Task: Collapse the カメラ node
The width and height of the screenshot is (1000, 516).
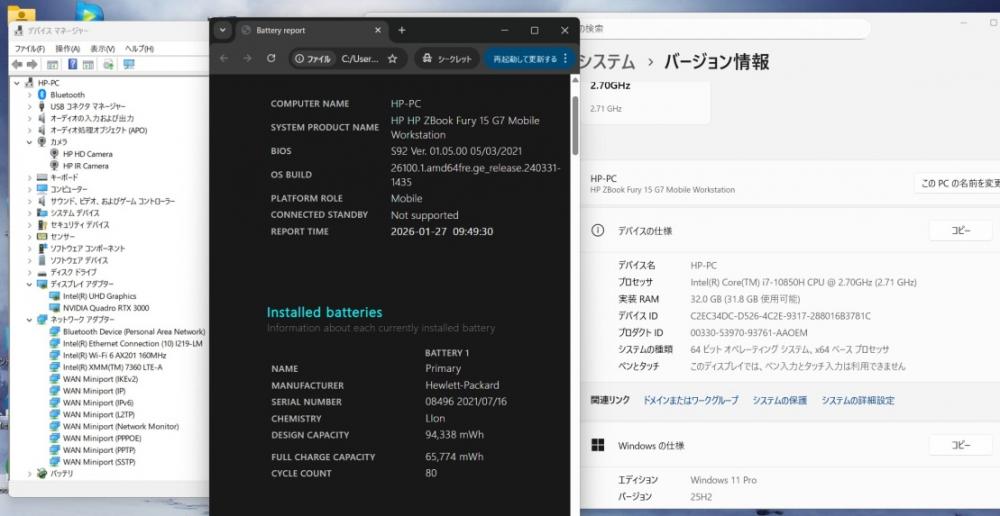Action: coord(29,142)
